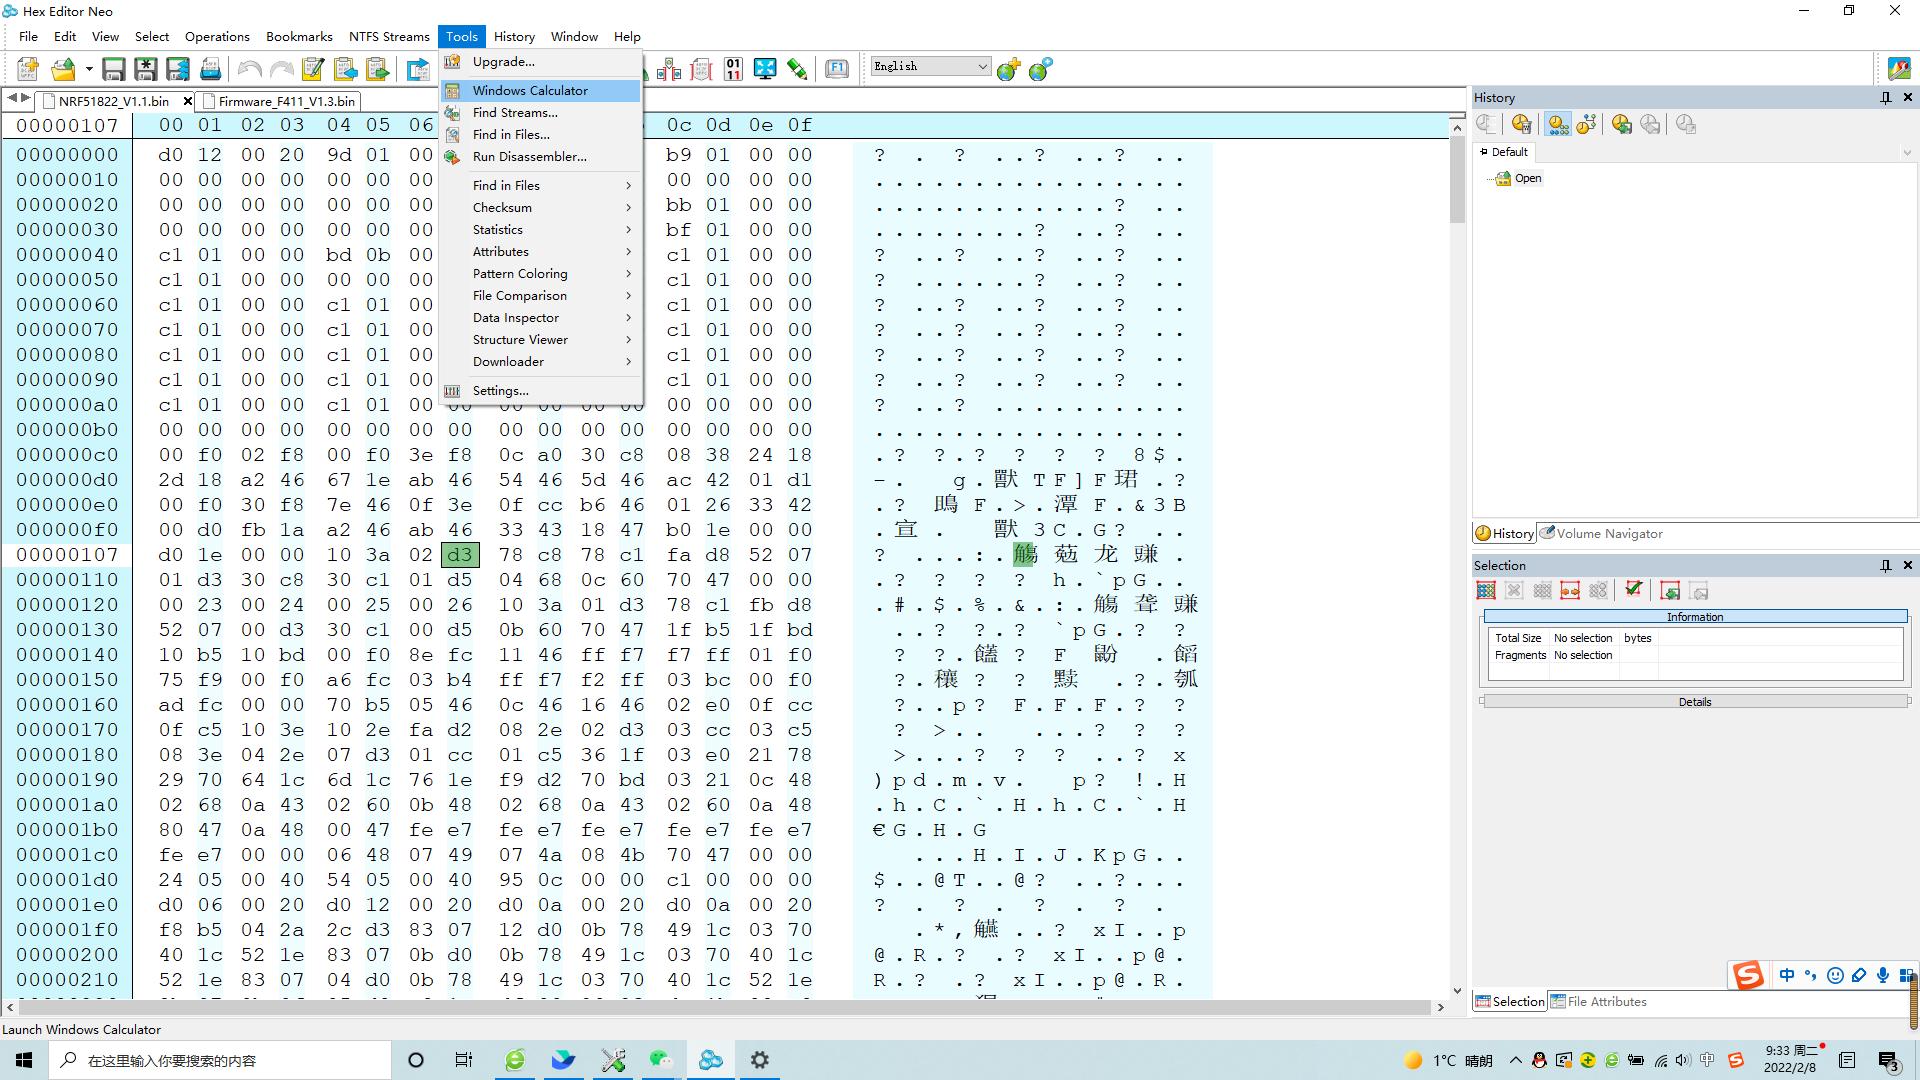Click the globe icon with blue plus
Screen dimensions: 1920x1080
click(1040, 69)
